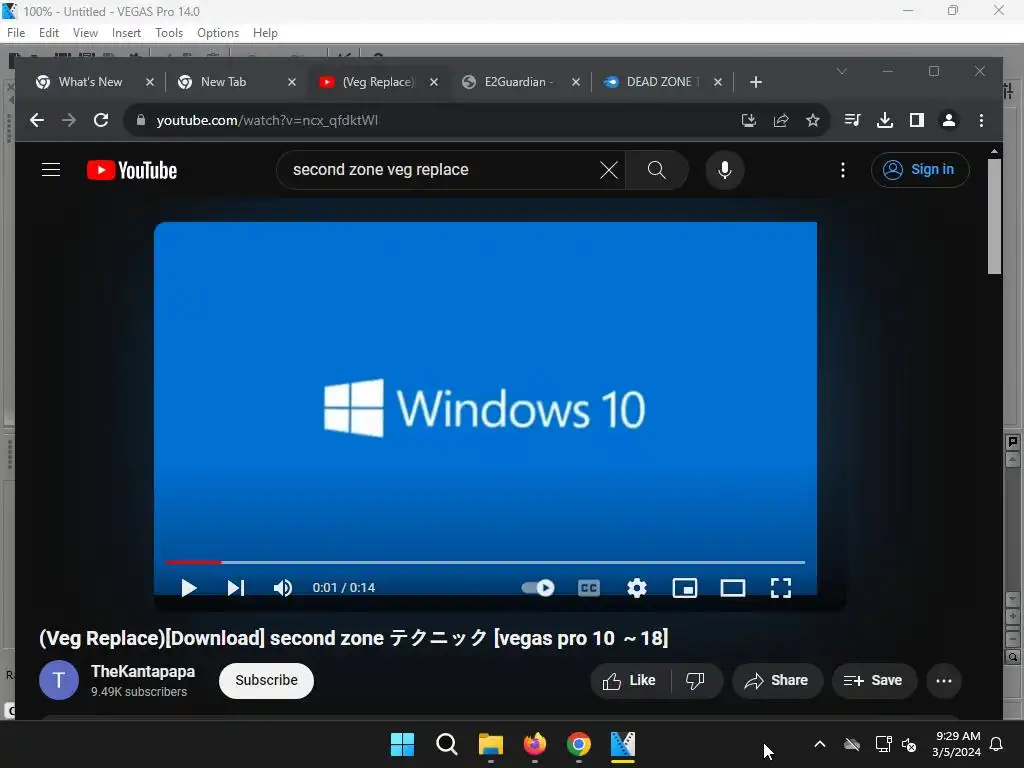Image resolution: width=1024 pixels, height=768 pixels.
Task: Open VEGAS Pro Options menu
Action: (x=217, y=33)
